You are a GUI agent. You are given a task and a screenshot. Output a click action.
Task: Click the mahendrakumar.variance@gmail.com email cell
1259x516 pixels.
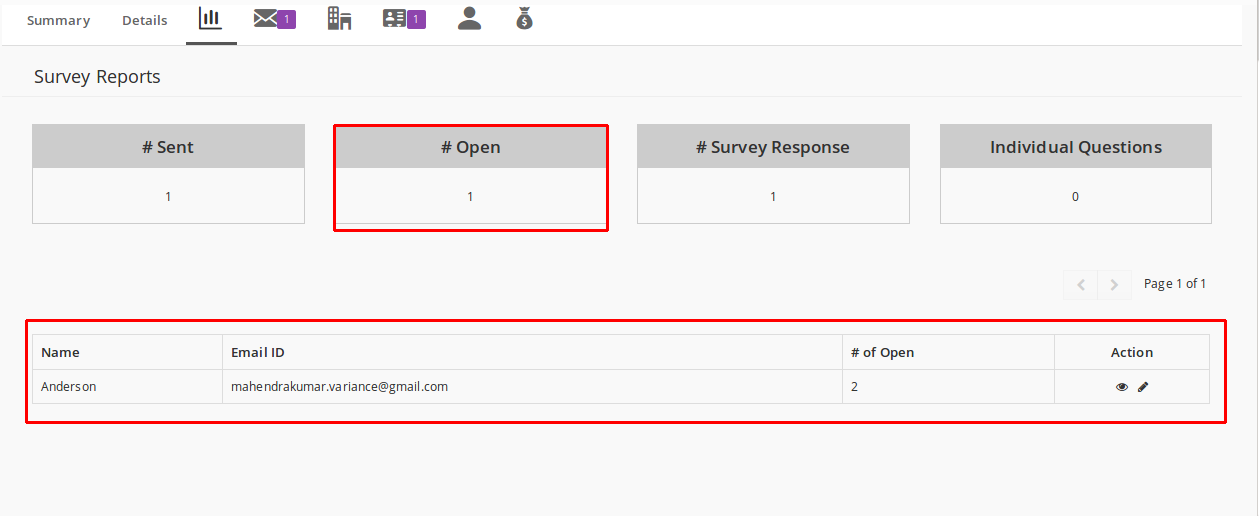(532, 386)
